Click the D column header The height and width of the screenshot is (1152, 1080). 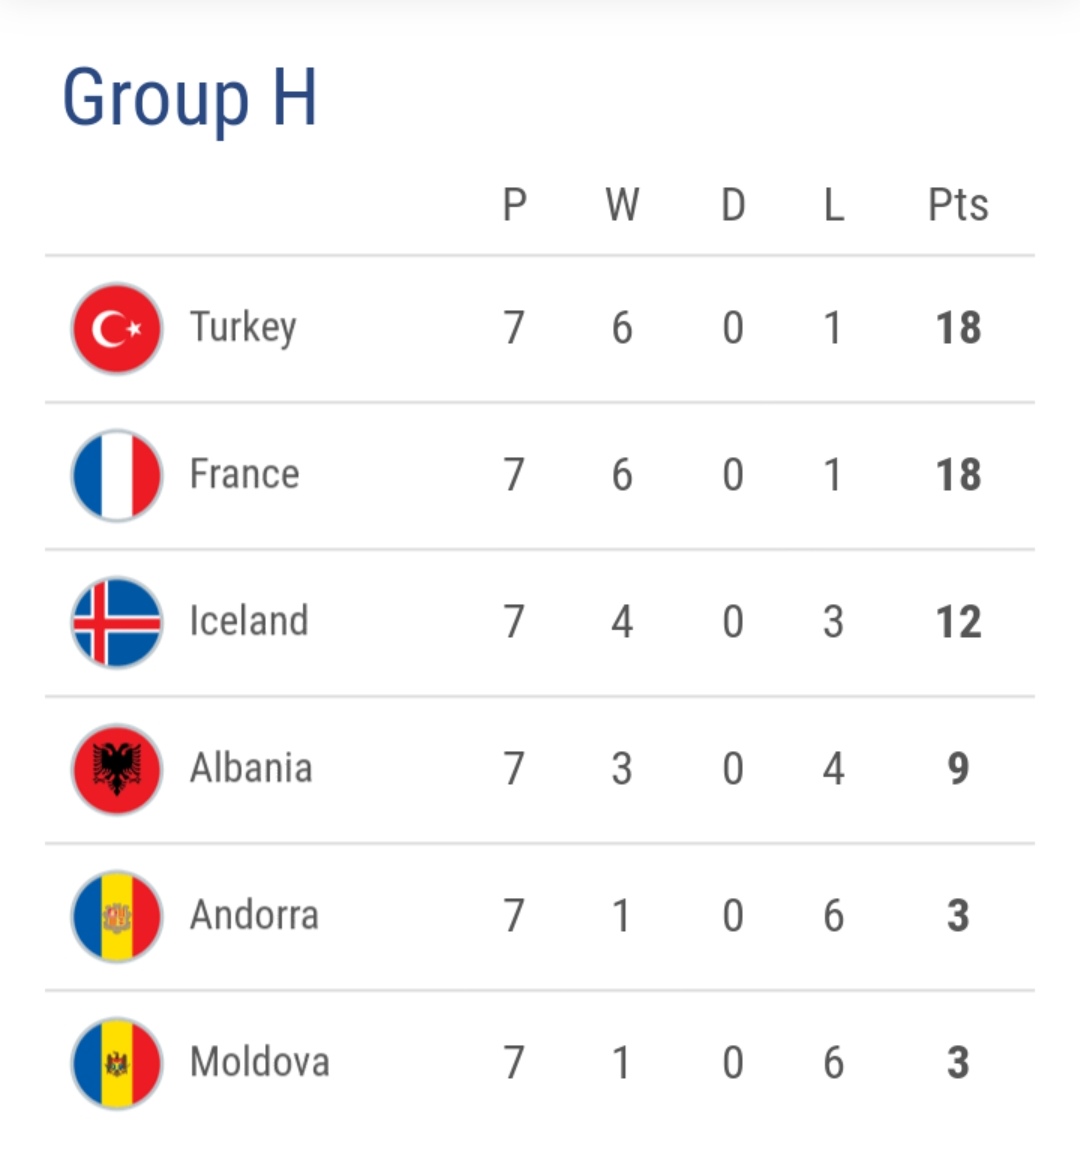[x=733, y=205]
